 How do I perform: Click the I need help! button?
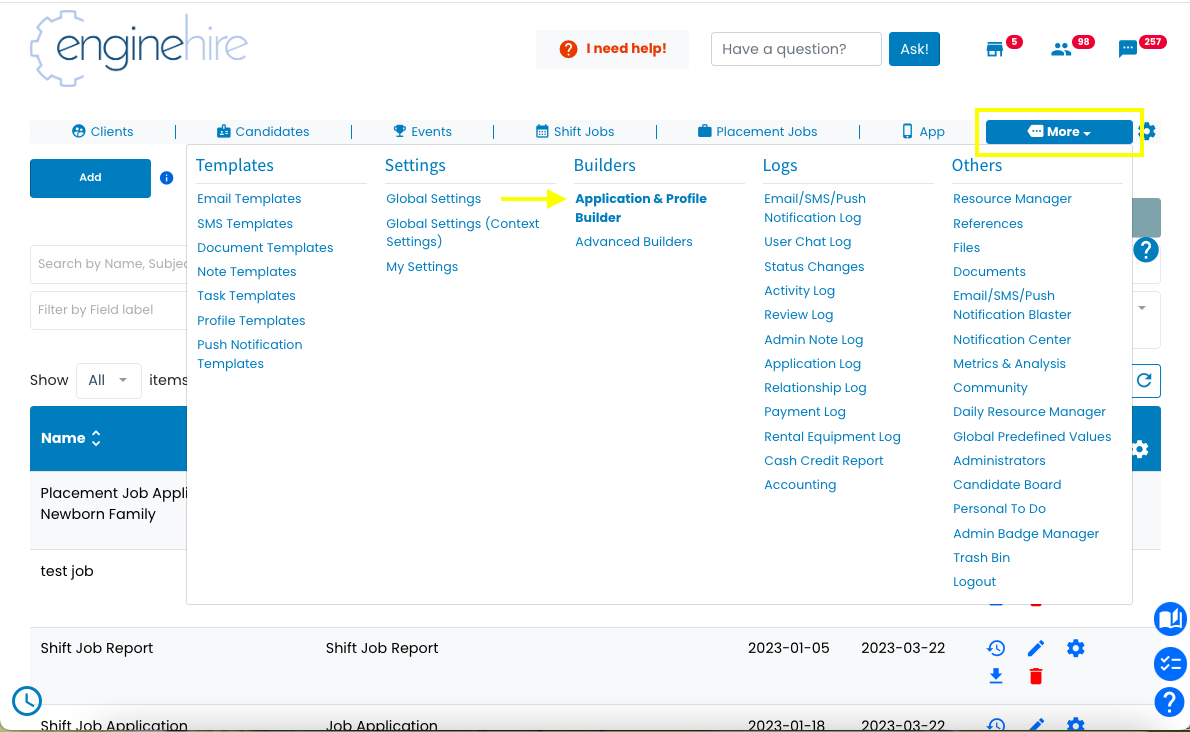point(612,49)
